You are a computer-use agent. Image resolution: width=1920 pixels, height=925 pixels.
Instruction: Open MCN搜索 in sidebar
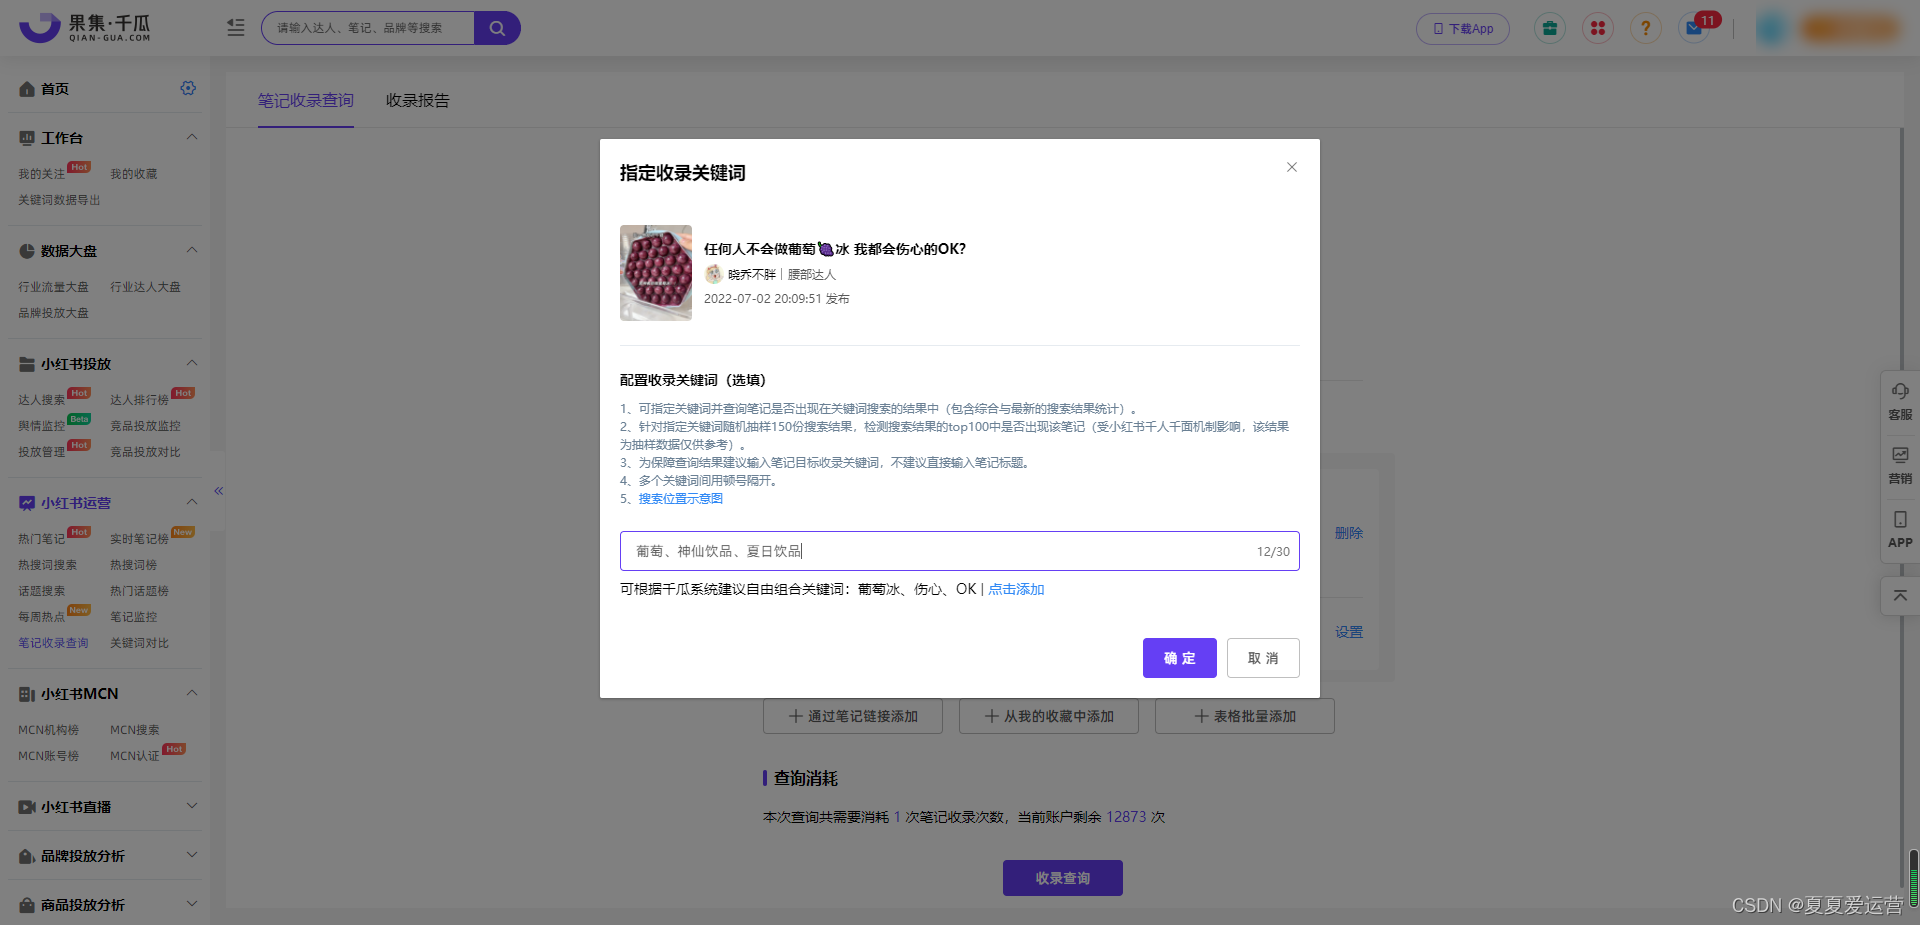(x=135, y=730)
